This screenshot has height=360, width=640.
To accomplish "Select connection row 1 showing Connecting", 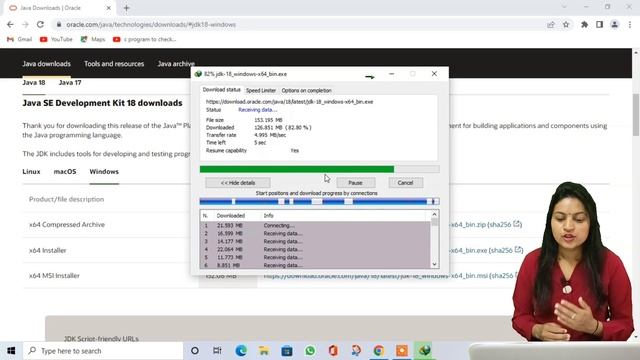I will click(315, 225).
